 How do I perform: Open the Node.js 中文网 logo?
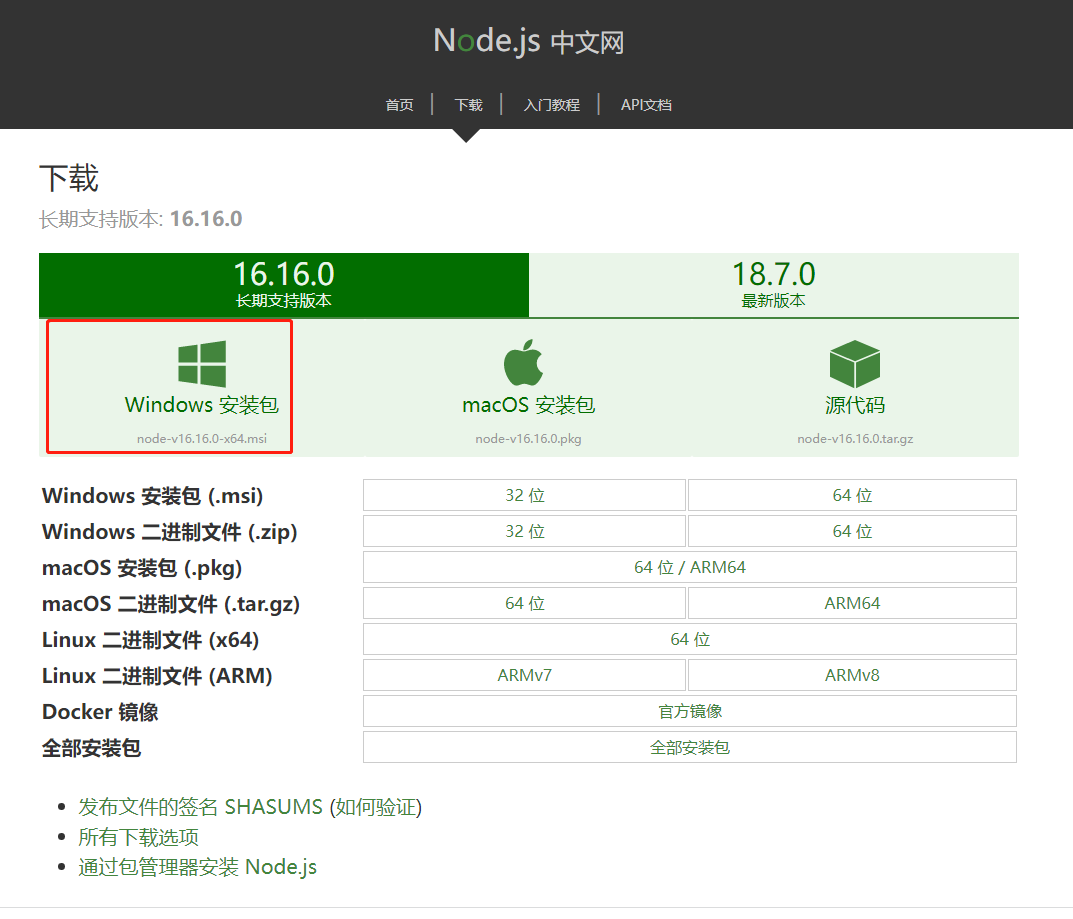529,41
